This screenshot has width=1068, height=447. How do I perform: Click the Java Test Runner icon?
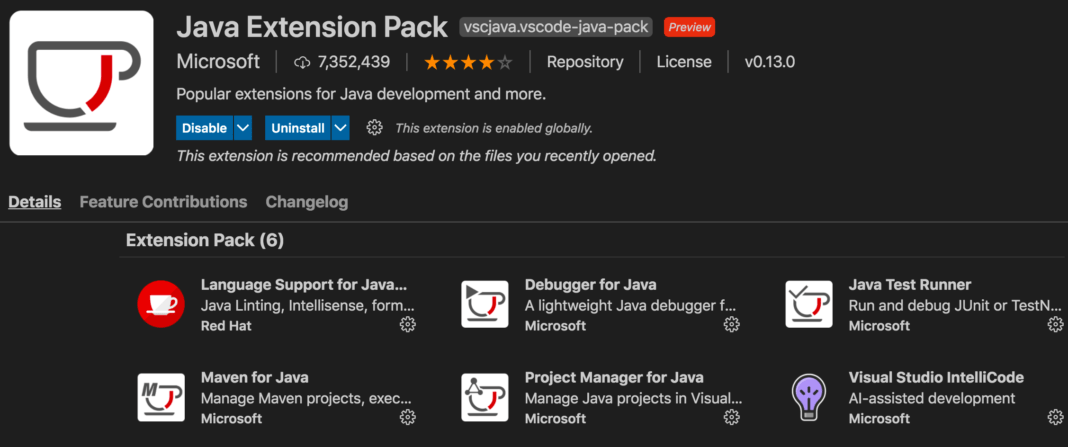point(808,304)
